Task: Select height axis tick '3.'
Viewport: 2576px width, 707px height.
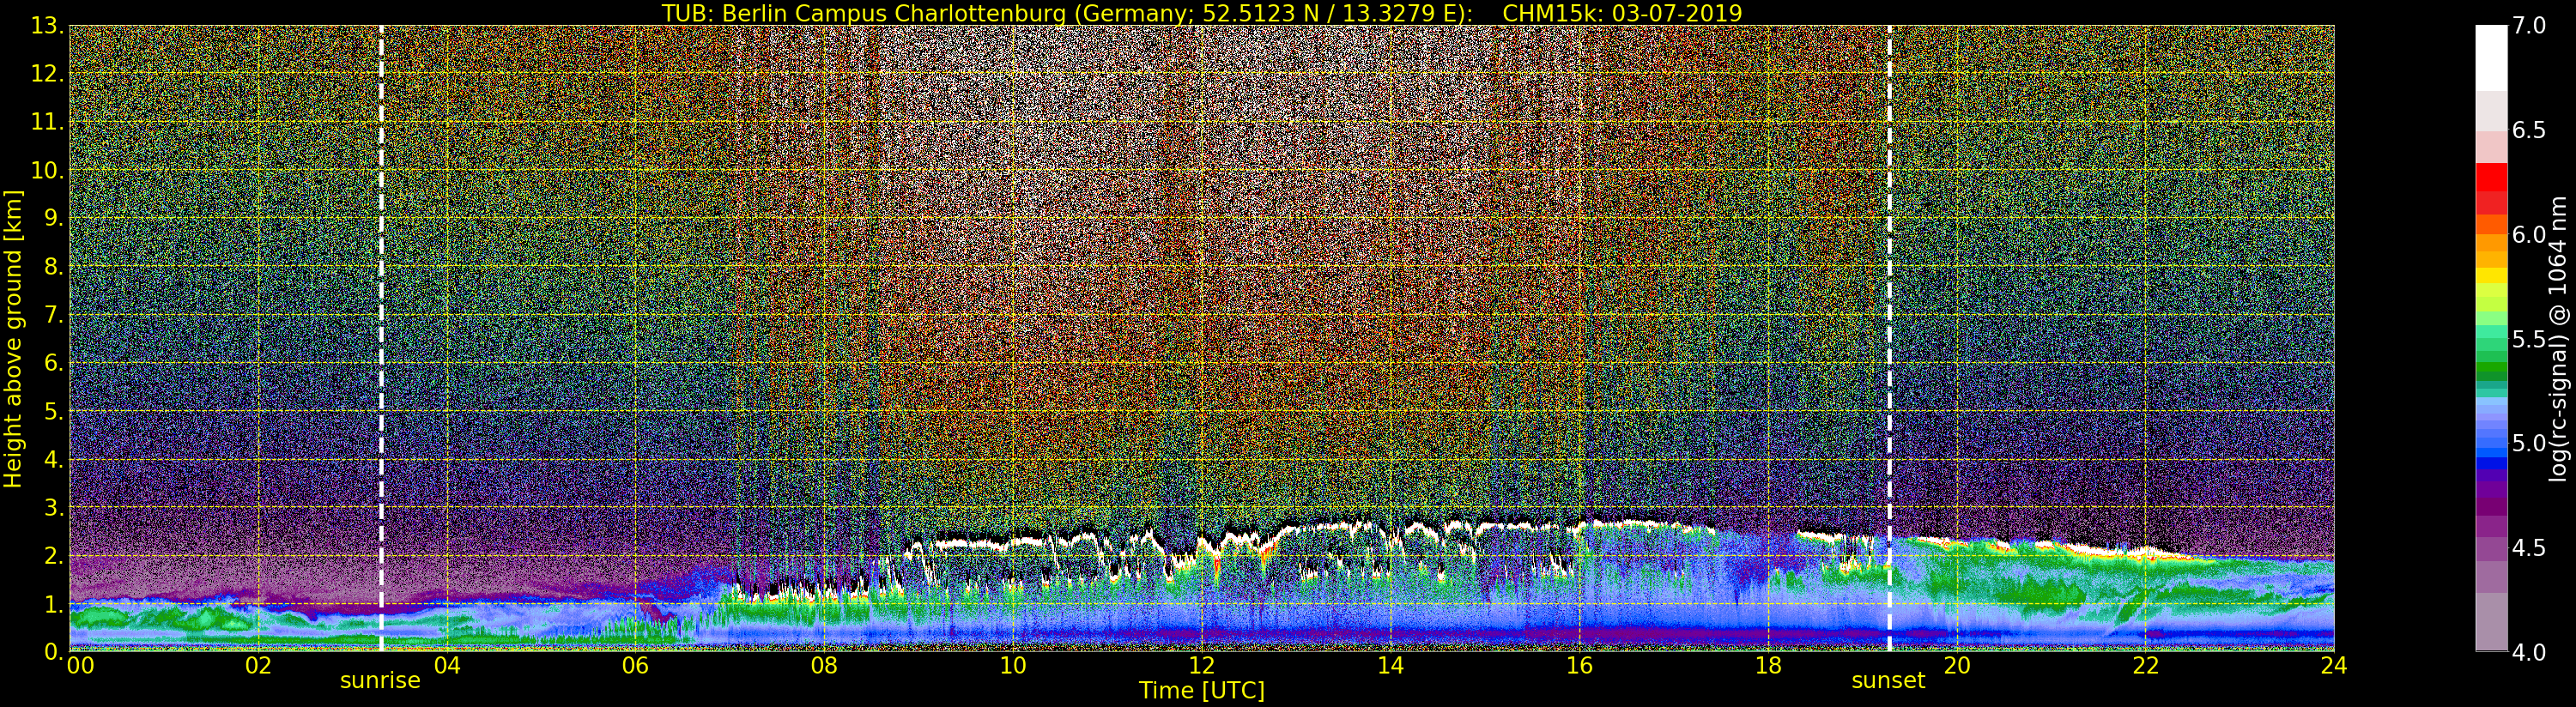Action: point(54,507)
